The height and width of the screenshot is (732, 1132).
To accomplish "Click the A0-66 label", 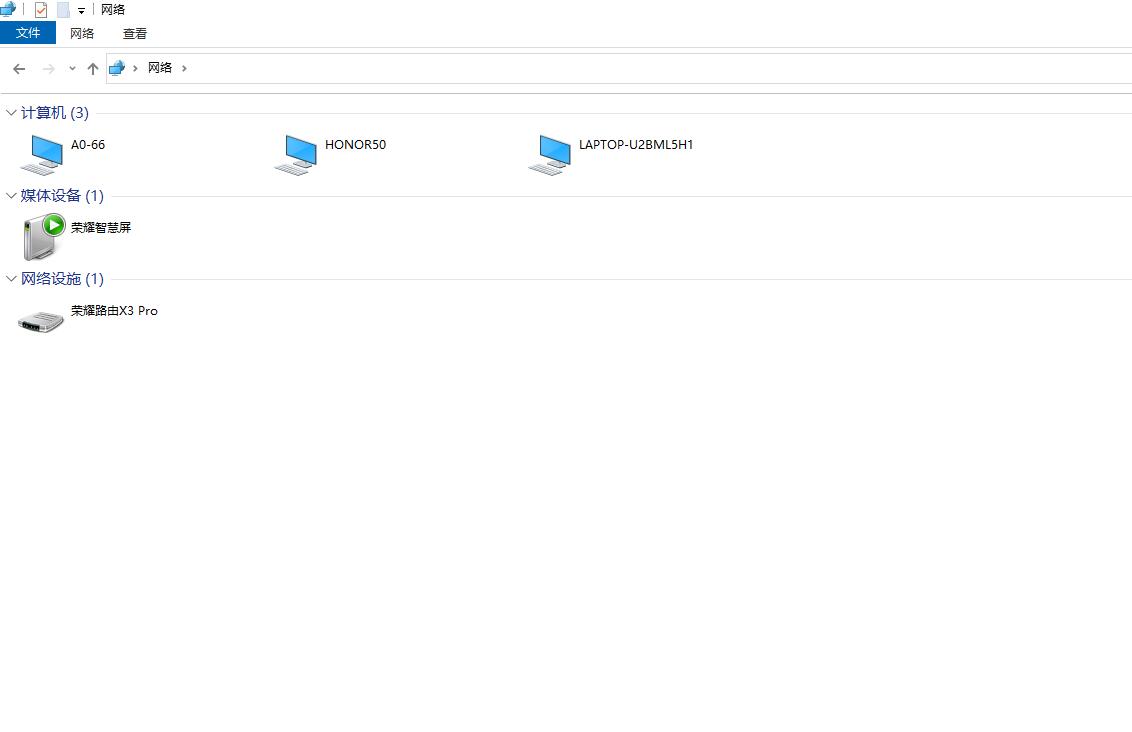I will [88, 144].
